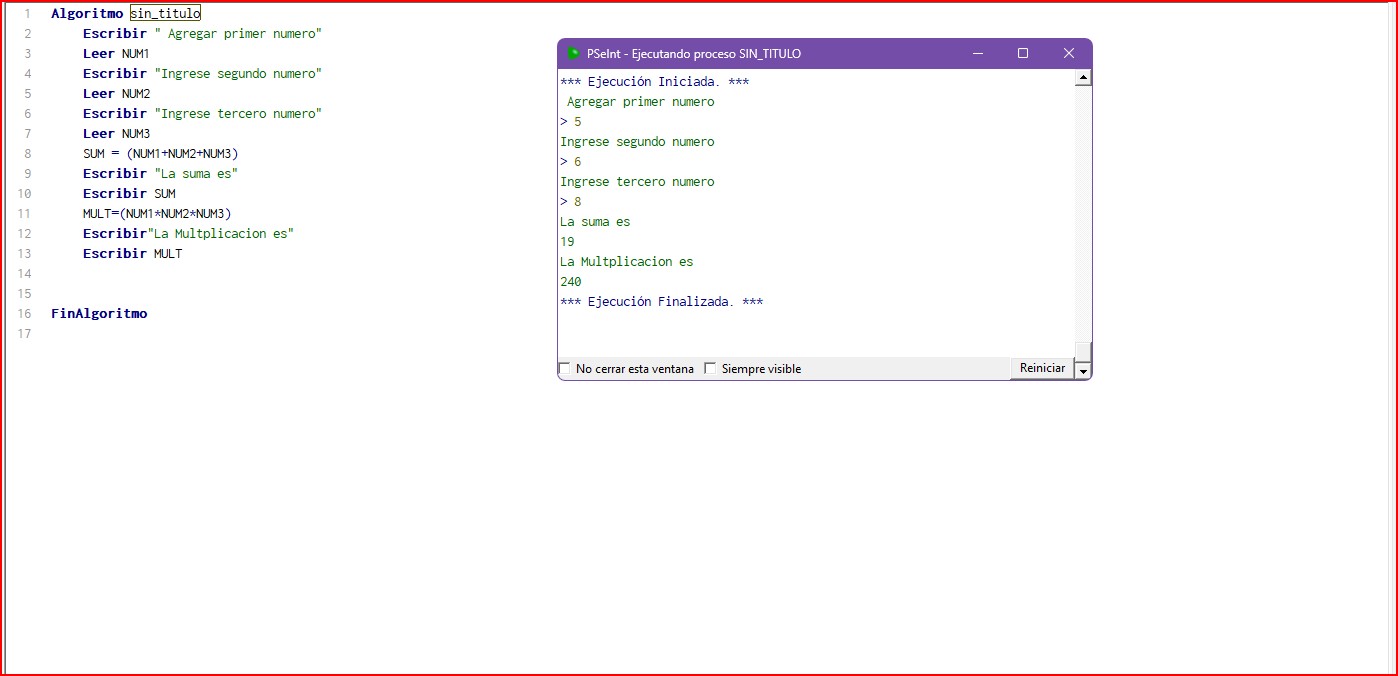Click the green PSeInt icon in the title bar
1398x676 pixels.
point(574,54)
